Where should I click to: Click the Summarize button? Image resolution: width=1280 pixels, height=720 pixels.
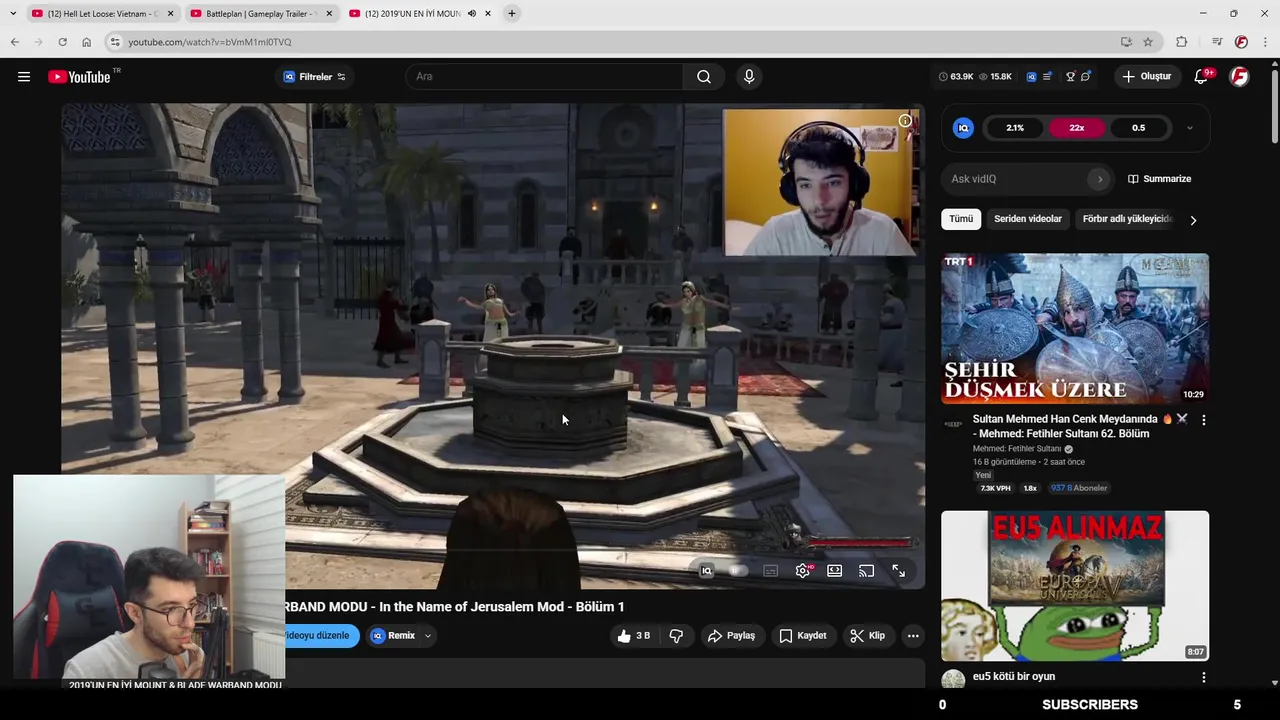point(1159,179)
